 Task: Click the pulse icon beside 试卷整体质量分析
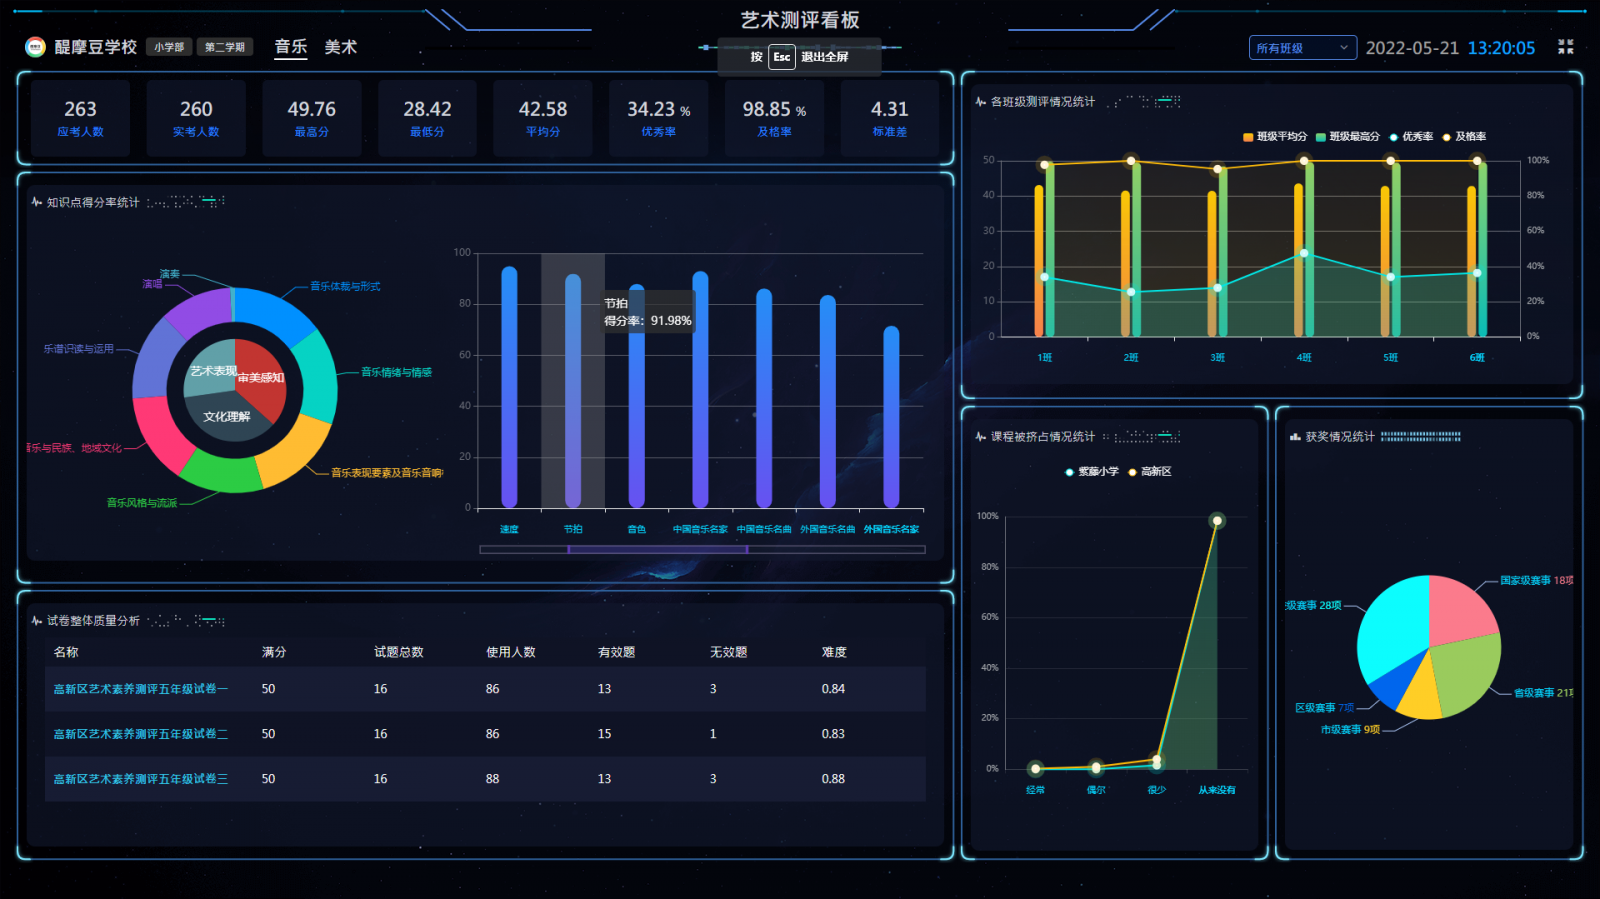coord(37,621)
